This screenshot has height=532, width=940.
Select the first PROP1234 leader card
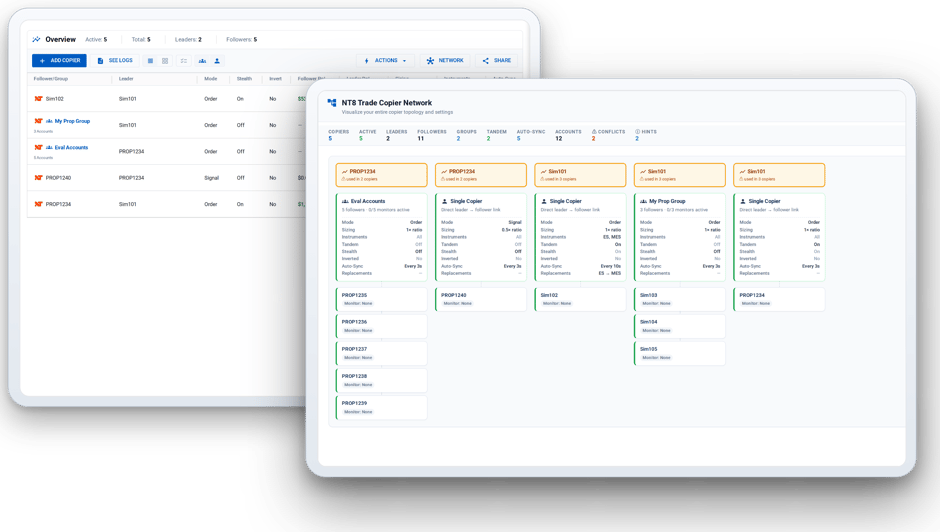click(x=381, y=175)
